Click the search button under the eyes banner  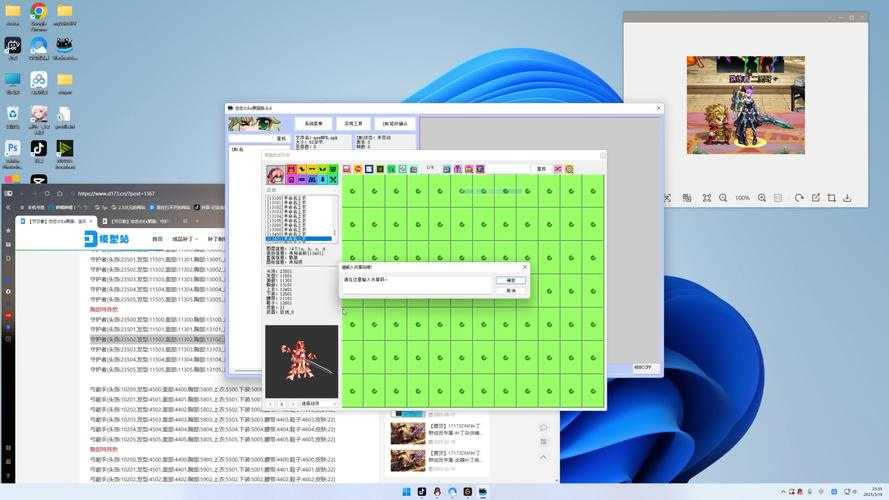click(281, 138)
